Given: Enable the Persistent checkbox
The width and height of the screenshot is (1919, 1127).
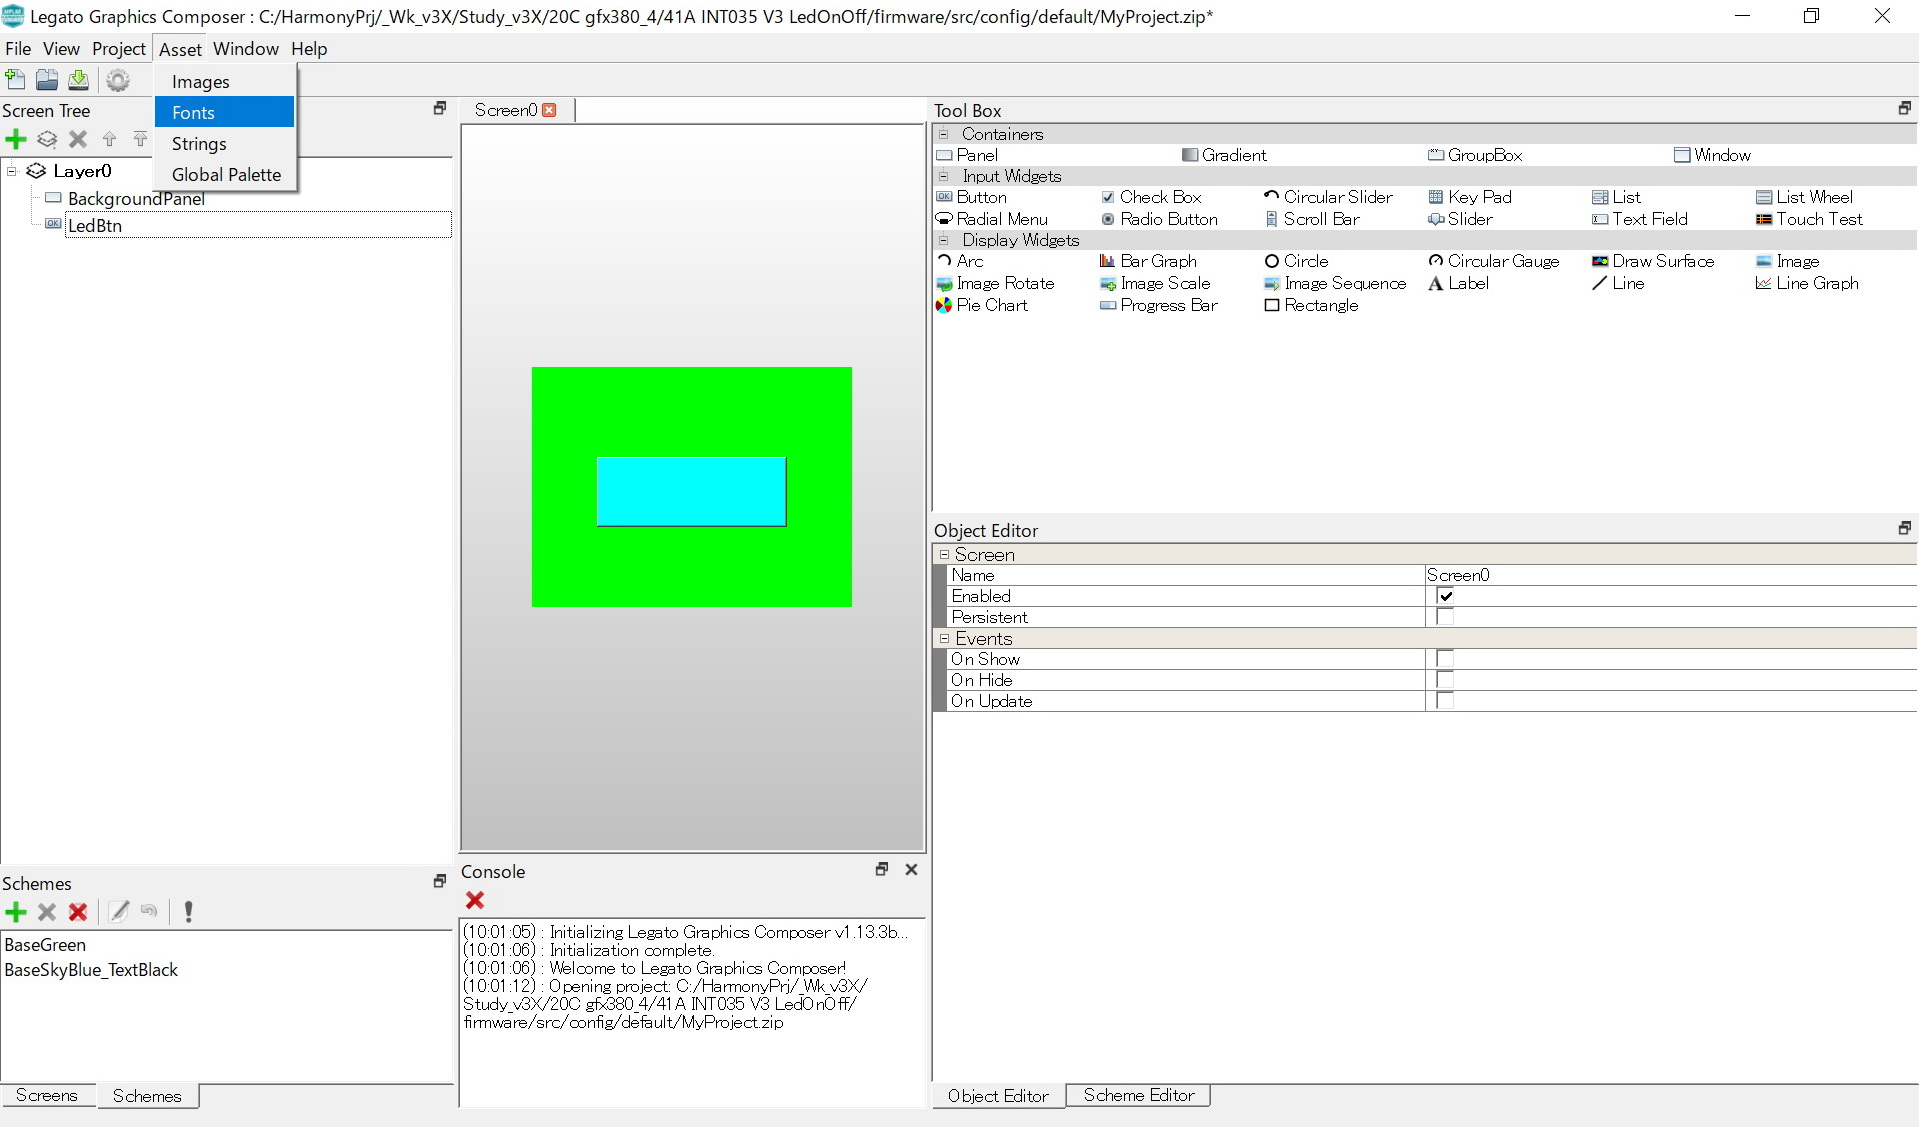Looking at the screenshot, I should pos(1445,617).
